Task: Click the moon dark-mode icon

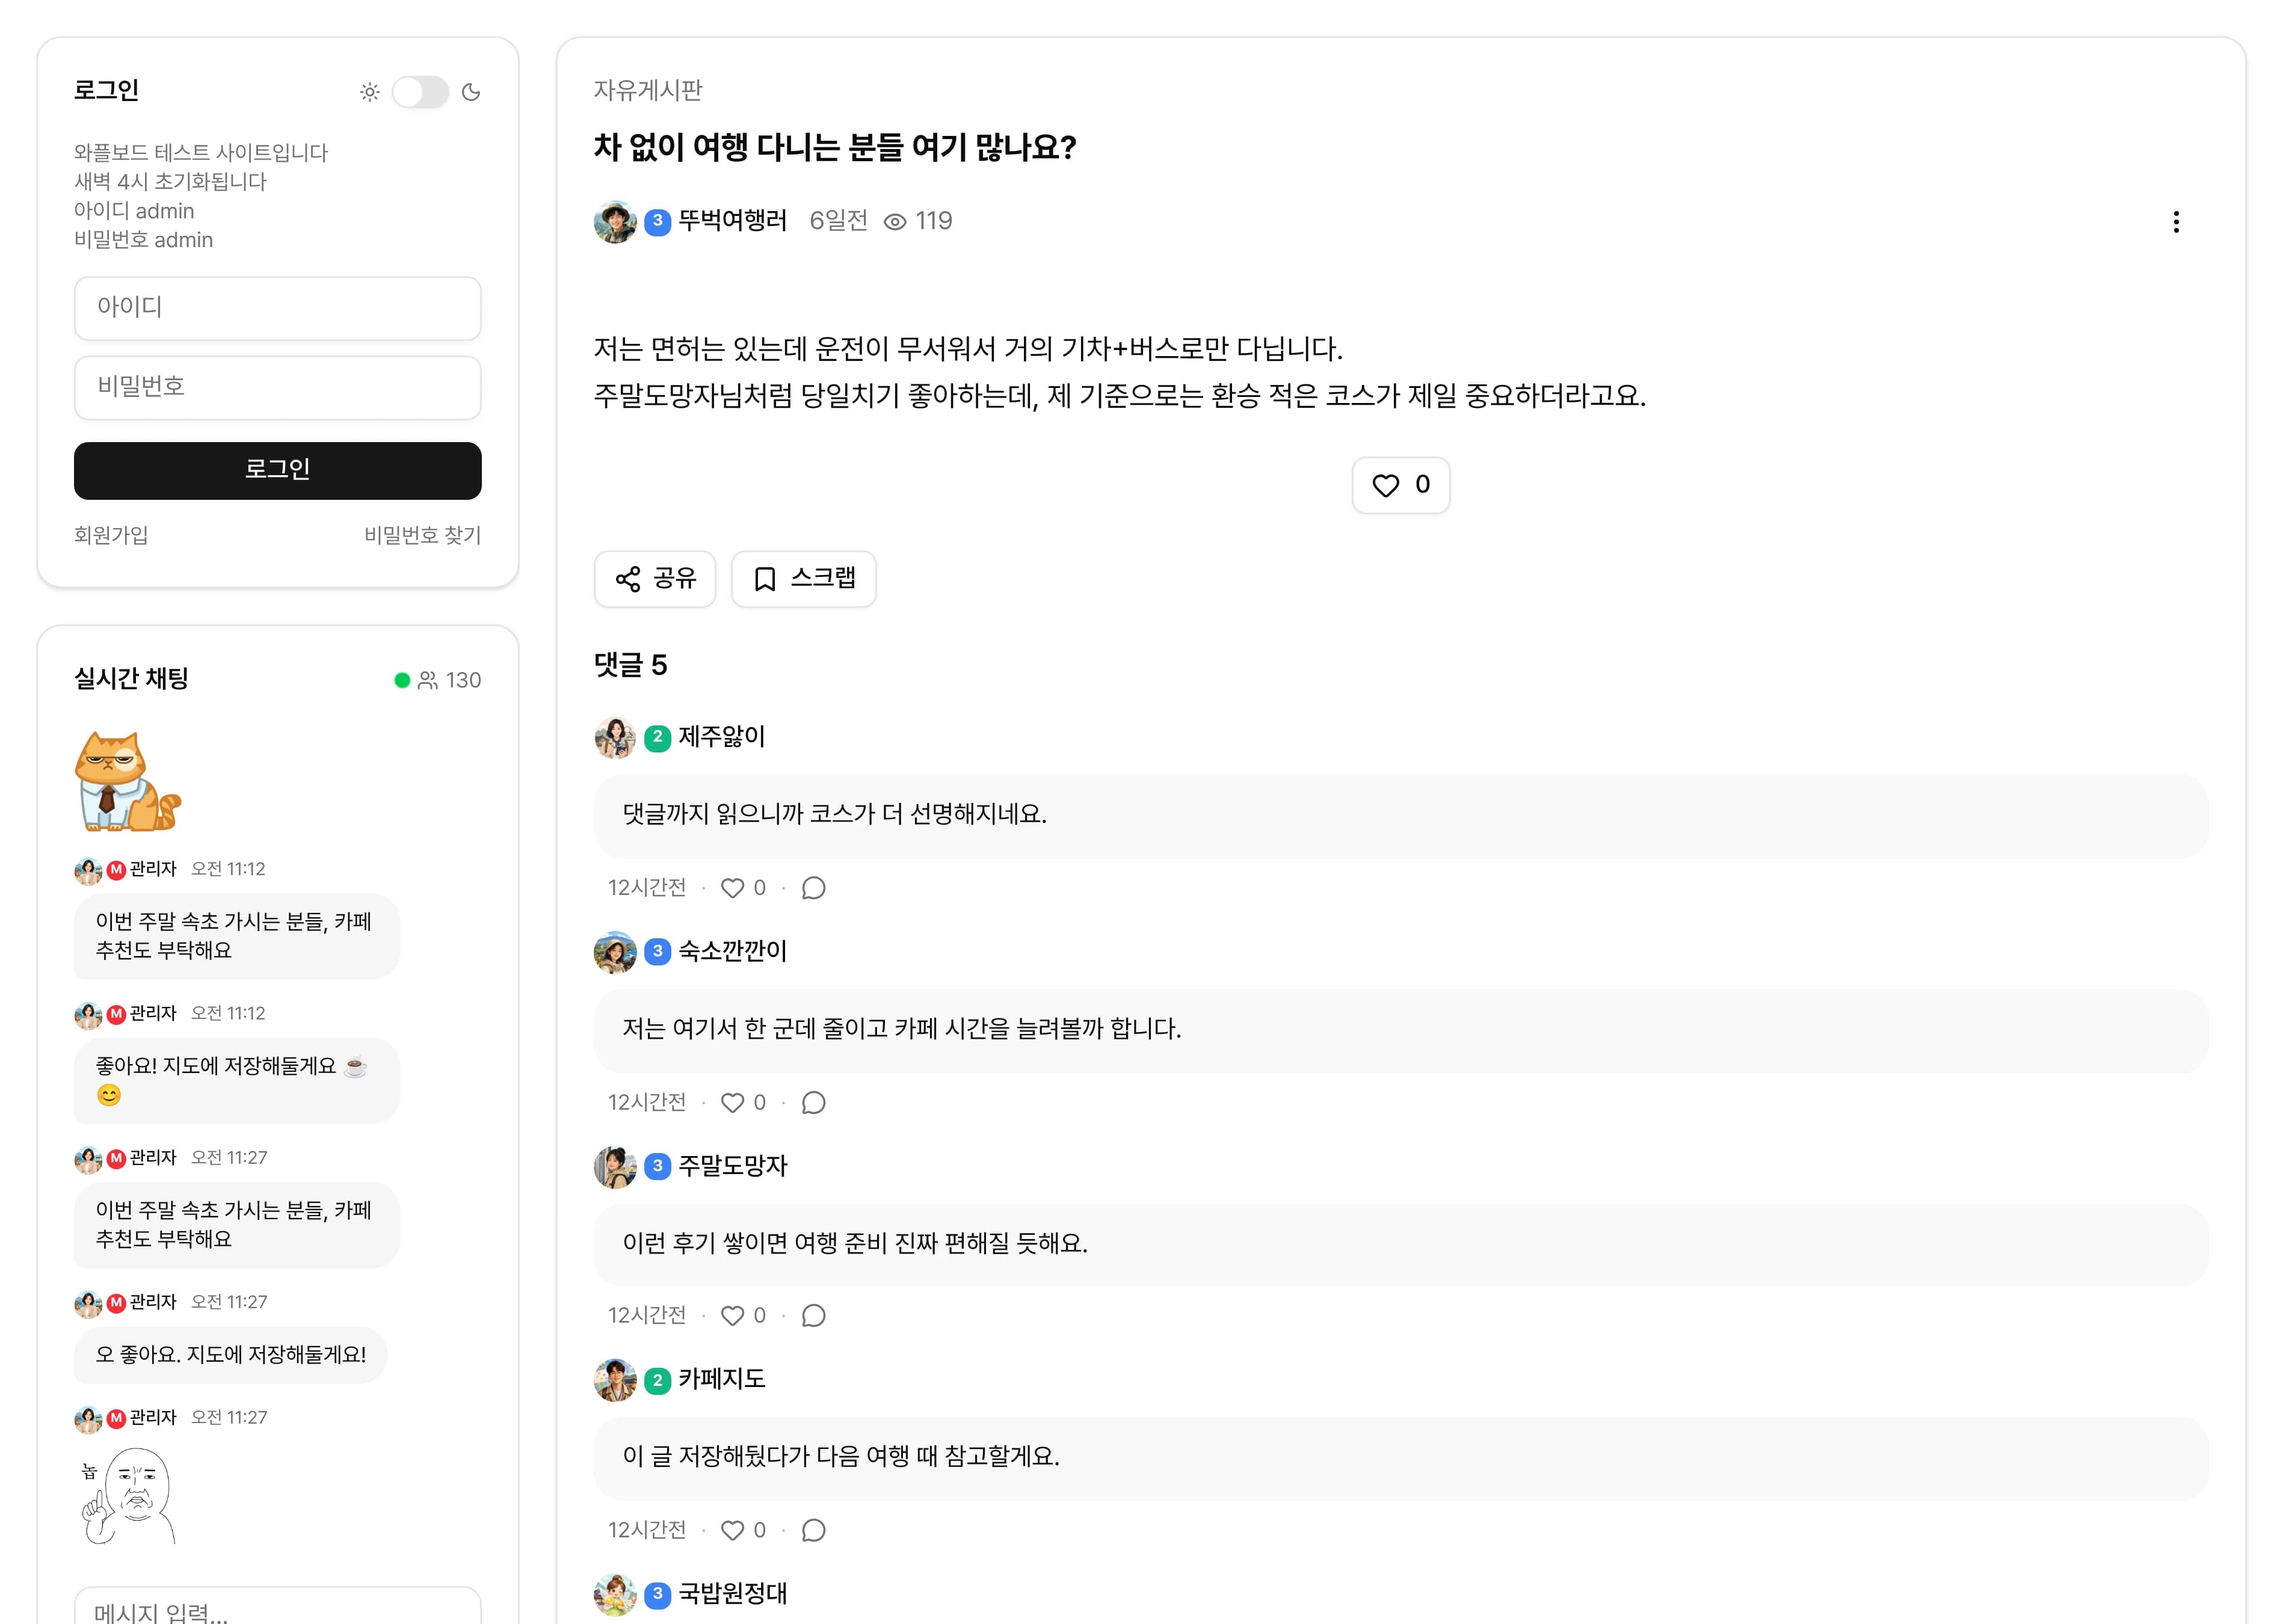Action: tap(471, 92)
